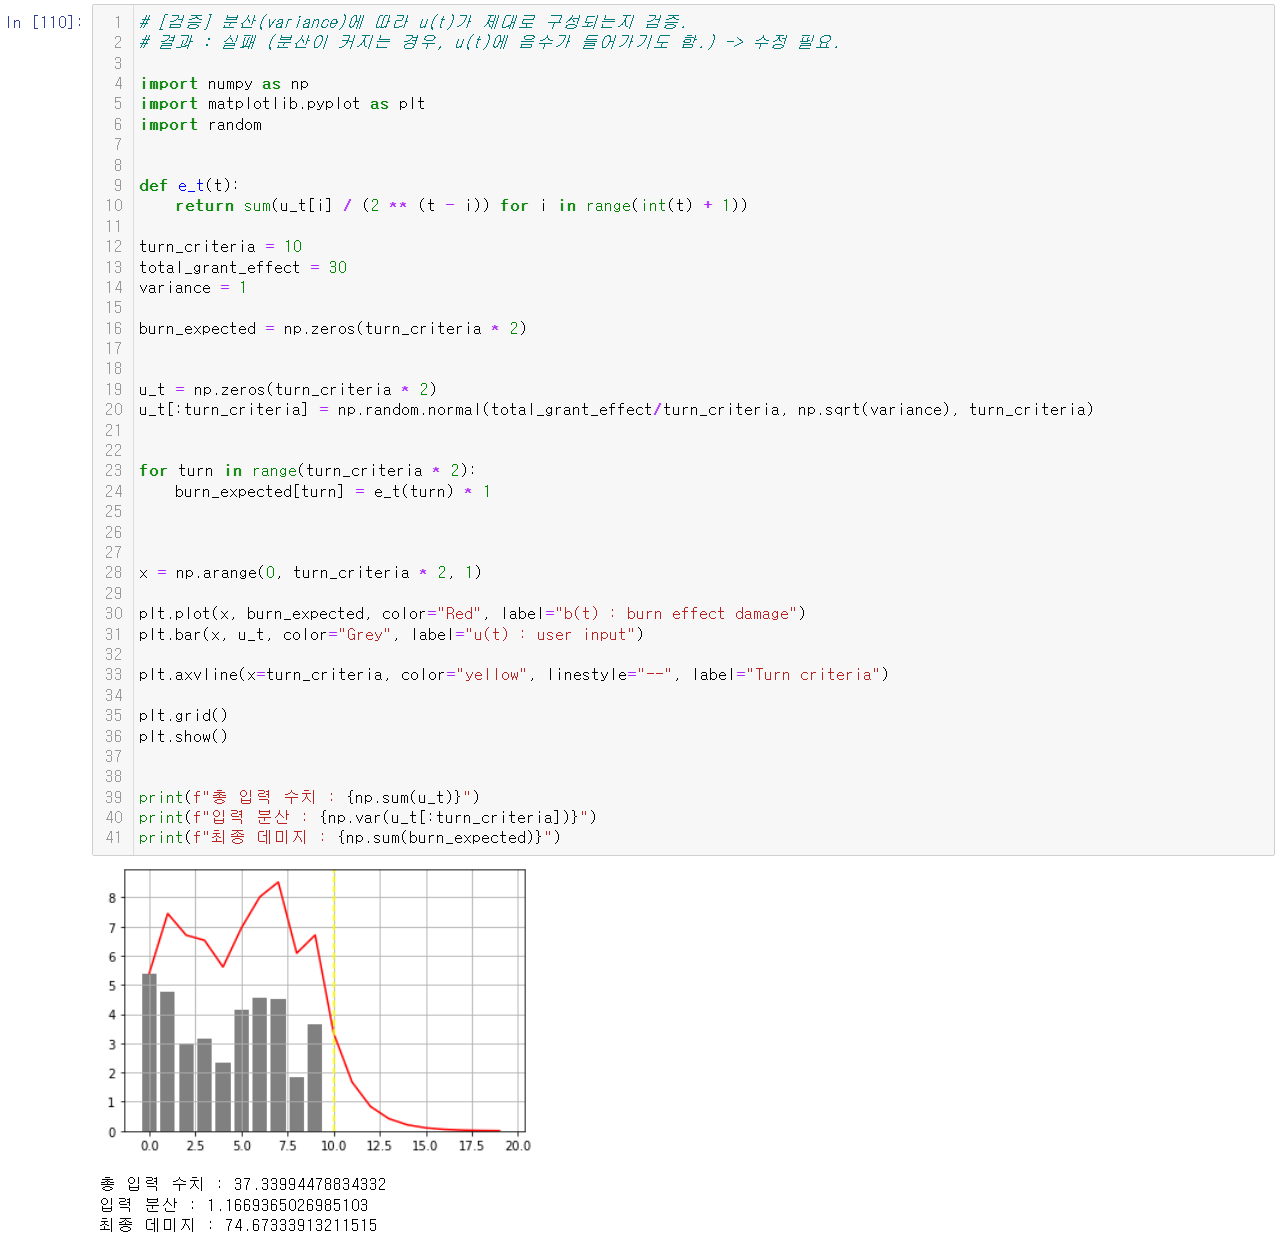Click the In [110] cell prompt
The width and height of the screenshot is (1279, 1239).
click(44, 22)
